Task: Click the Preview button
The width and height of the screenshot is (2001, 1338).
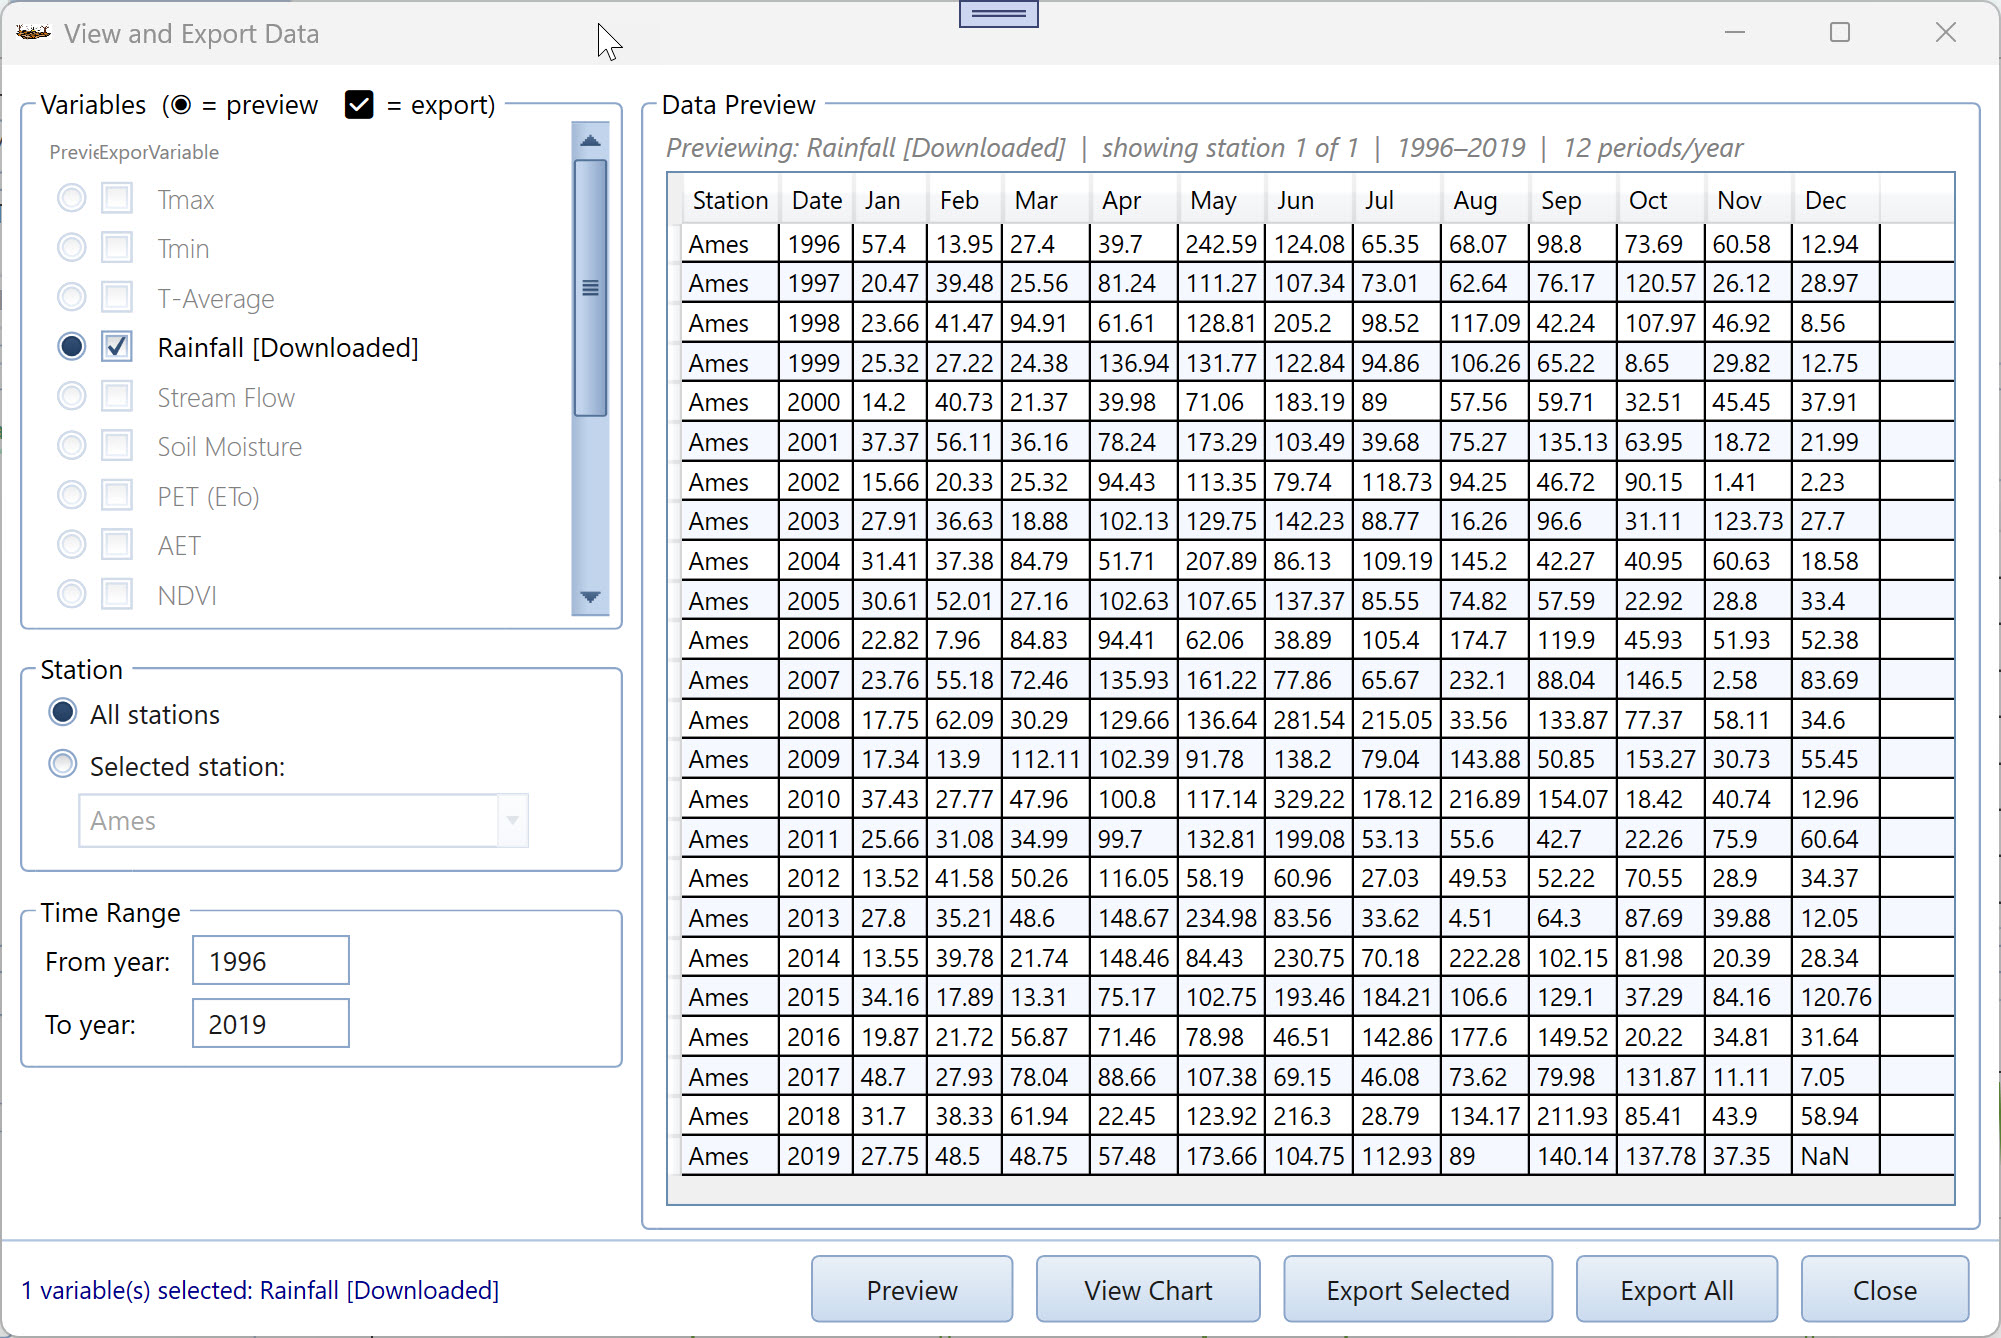Action: [x=912, y=1290]
